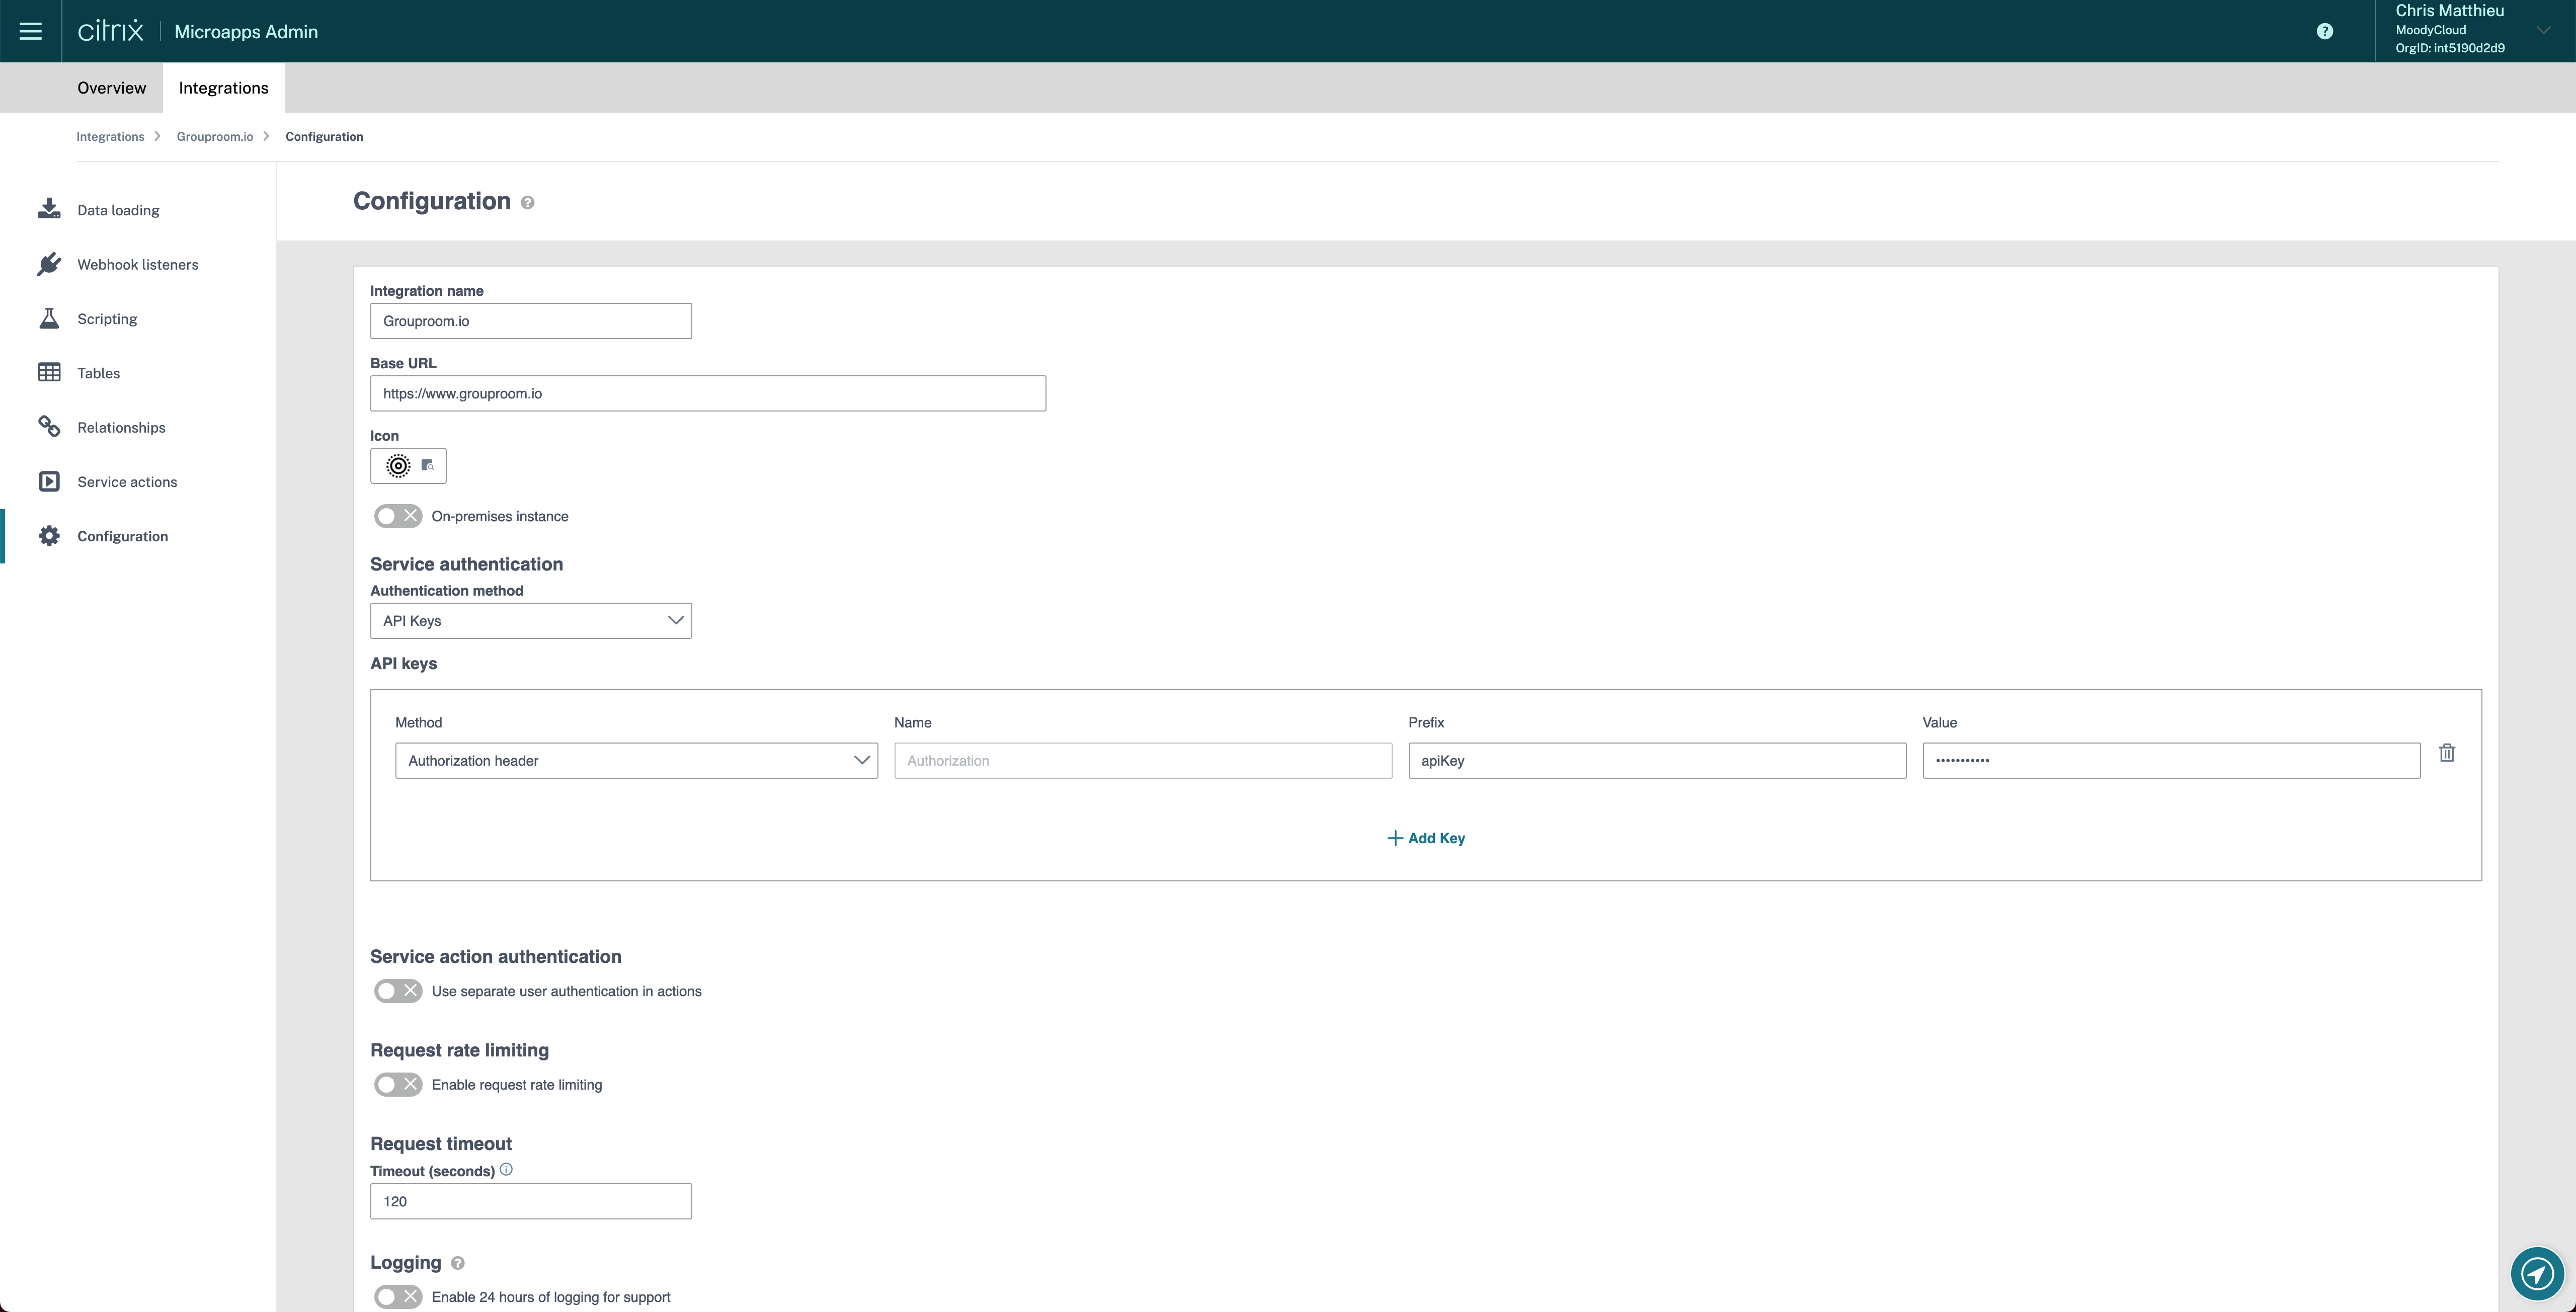The image size is (2576, 1312).
Task: Click the MoodyCloud organization text
Action: (2430, 30)
